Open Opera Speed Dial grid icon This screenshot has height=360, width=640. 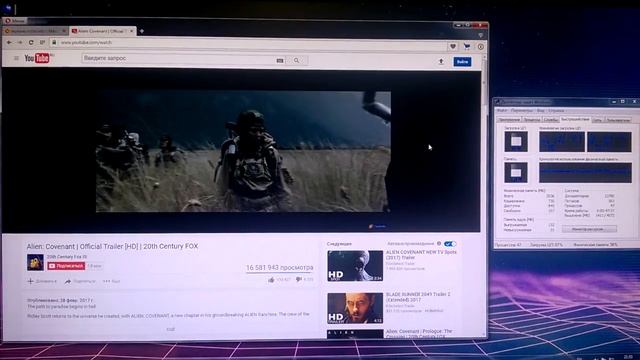[x=42, y=42]
